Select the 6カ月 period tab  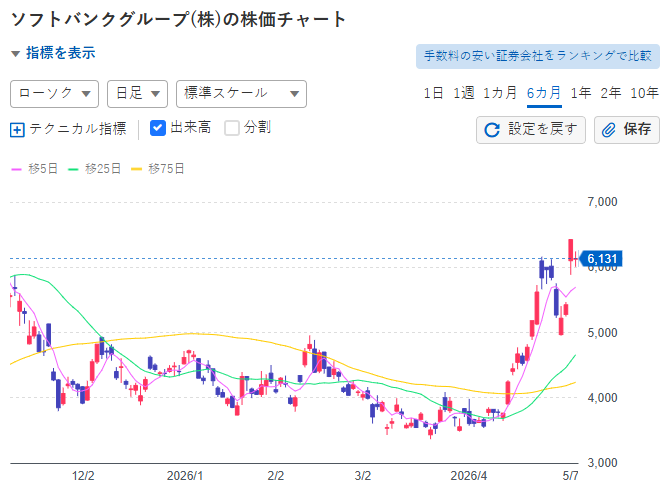[x=544, y=93]
